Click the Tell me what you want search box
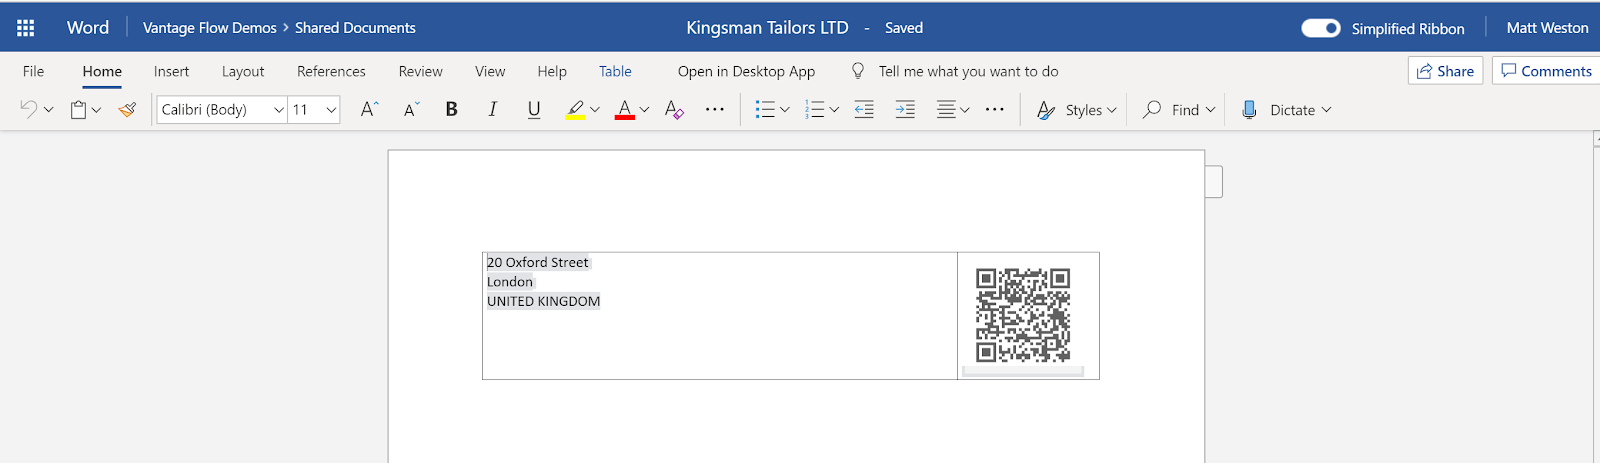1600x463 pixels. tap(968, 71)
